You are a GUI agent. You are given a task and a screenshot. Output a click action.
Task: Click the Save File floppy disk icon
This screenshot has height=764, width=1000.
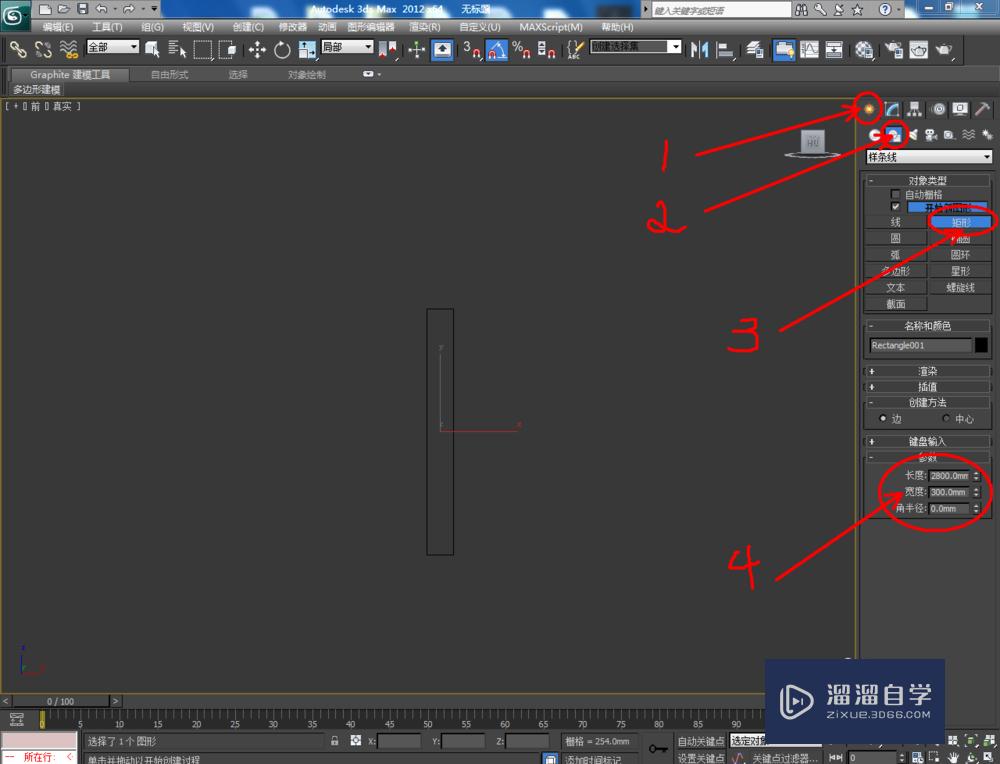pyautogui.click(x=82, y=10)
